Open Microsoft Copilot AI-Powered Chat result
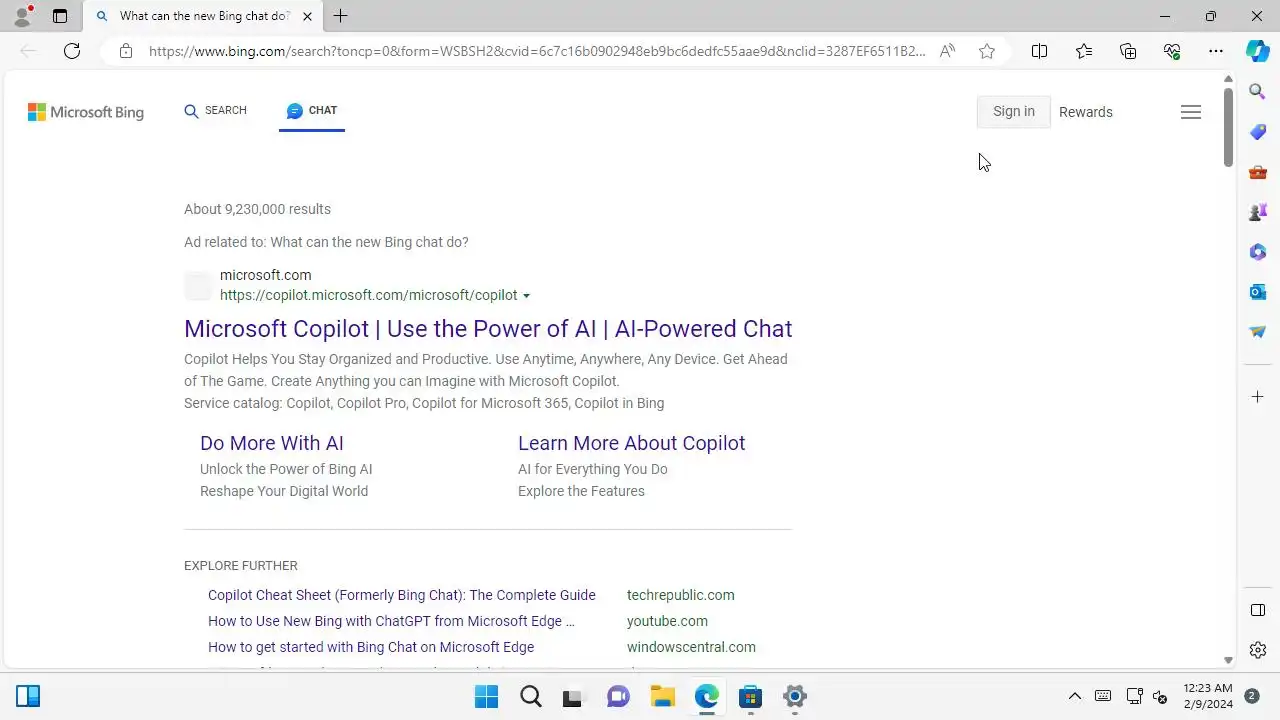The width and height of the screenshot is (1280, 720). [x=488, y=329]
